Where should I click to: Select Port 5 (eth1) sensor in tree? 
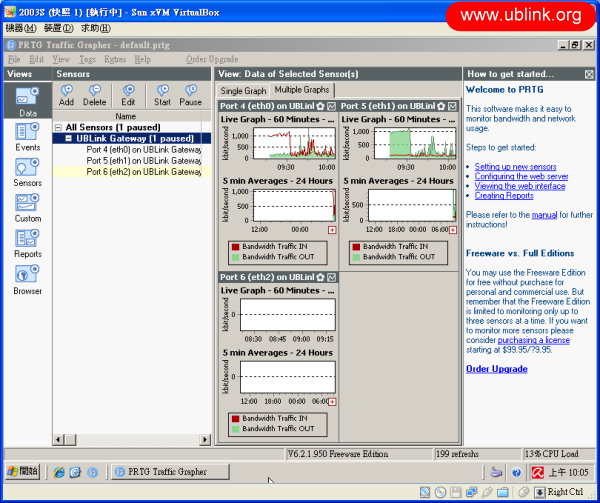click(x=143, y=161)
